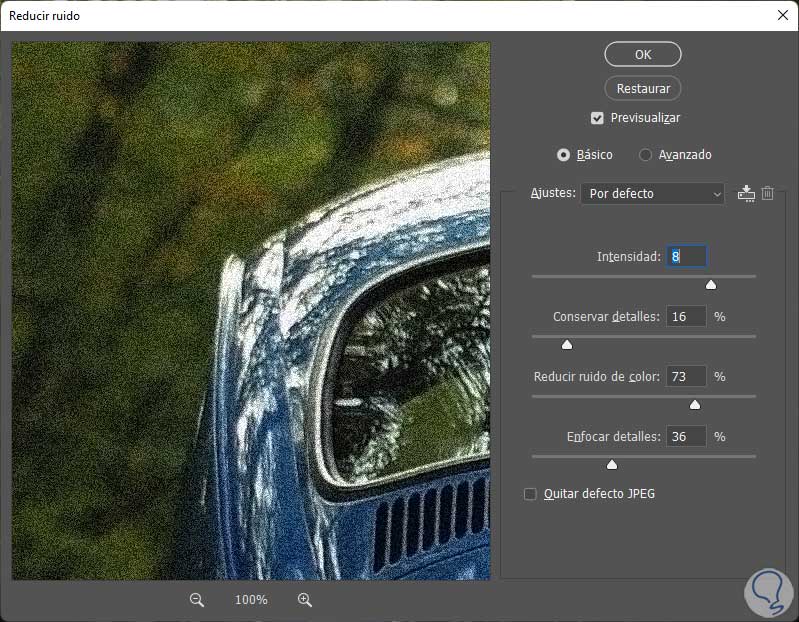Toggle the Previsualizar checkbox
799x622 pixels.
click(597, 118)
